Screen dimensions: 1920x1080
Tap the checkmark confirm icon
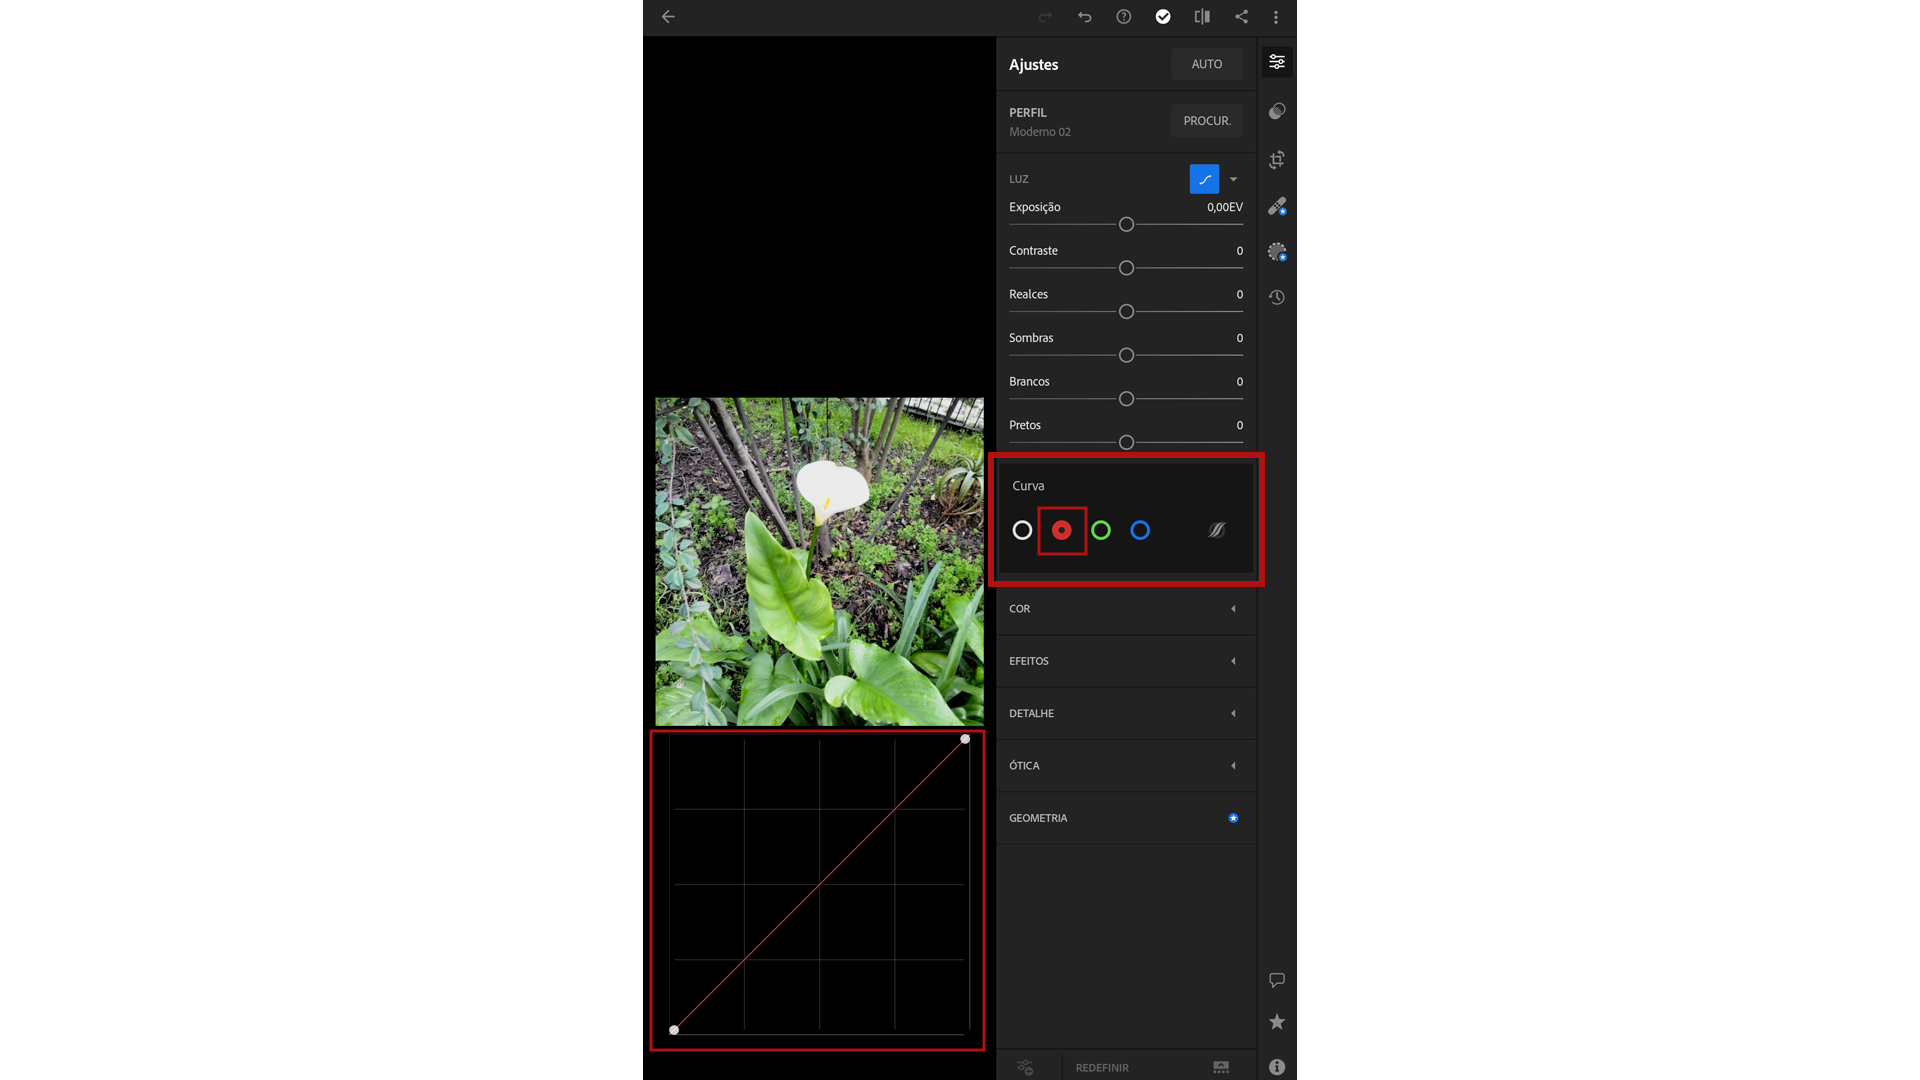click(1163, 17)
